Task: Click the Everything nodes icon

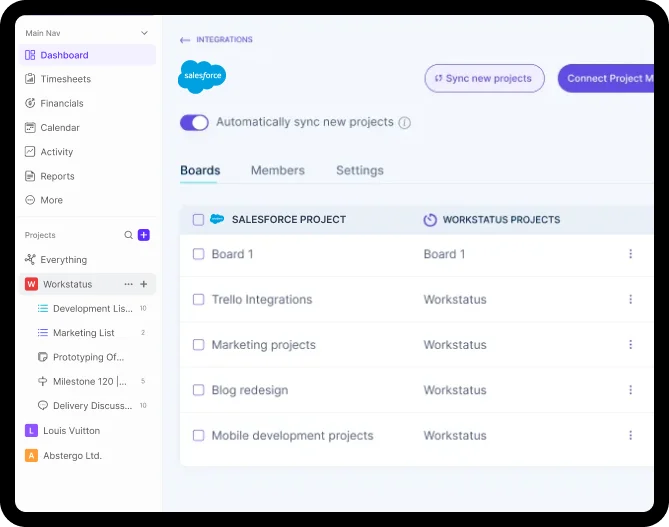Action: pos(30,259)
